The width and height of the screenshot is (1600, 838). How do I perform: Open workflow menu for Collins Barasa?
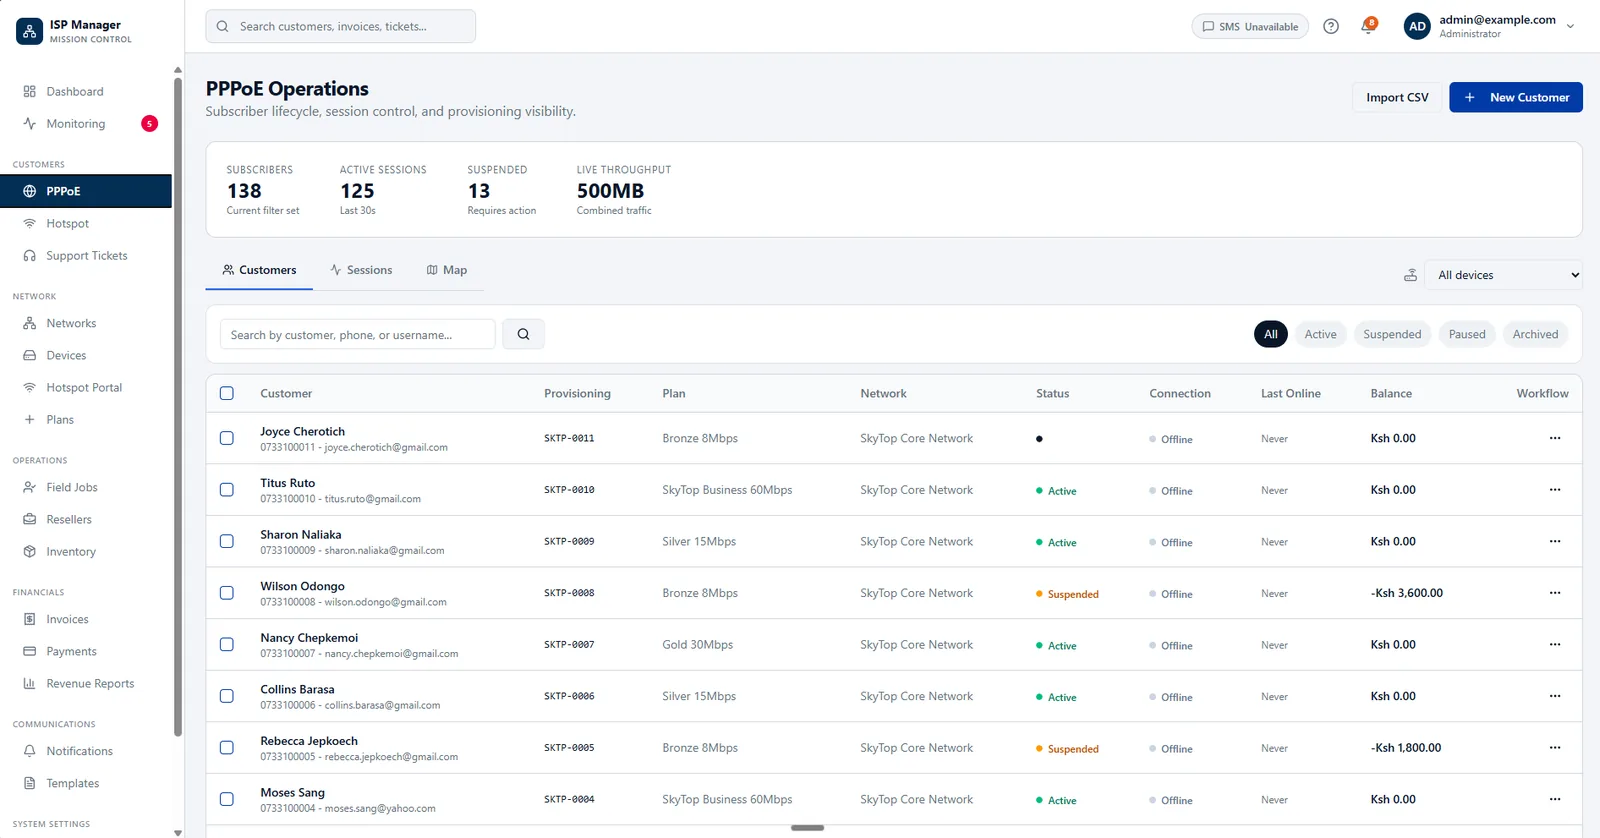(x=1555, y=696)
